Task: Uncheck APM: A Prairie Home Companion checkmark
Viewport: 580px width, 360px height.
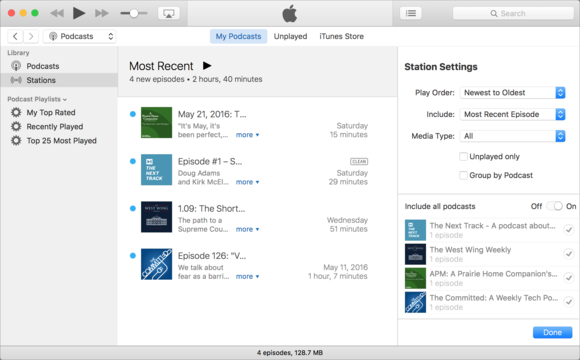Action: pyautogui.click(x=569, y=278)
